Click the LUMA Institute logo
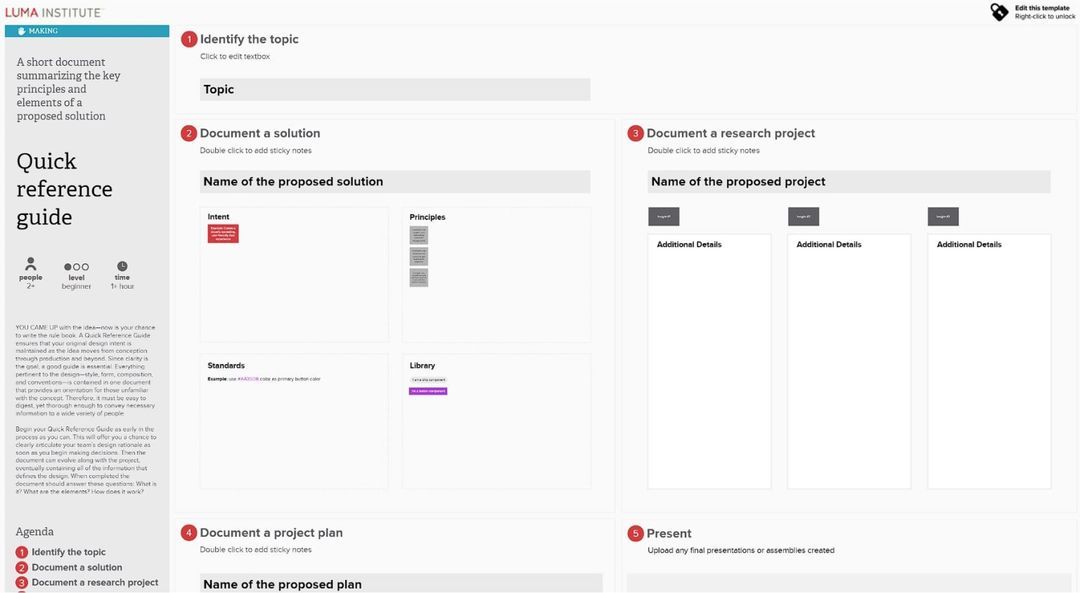The width and height of the screenshot is (1080, 593). coord(52,12)
